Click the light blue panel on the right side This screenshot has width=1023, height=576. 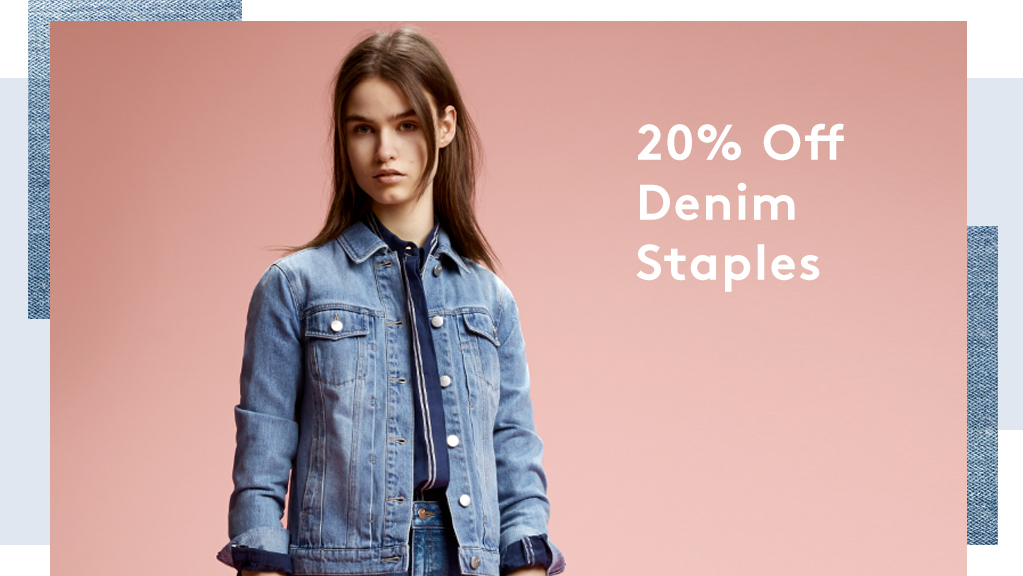994,153
